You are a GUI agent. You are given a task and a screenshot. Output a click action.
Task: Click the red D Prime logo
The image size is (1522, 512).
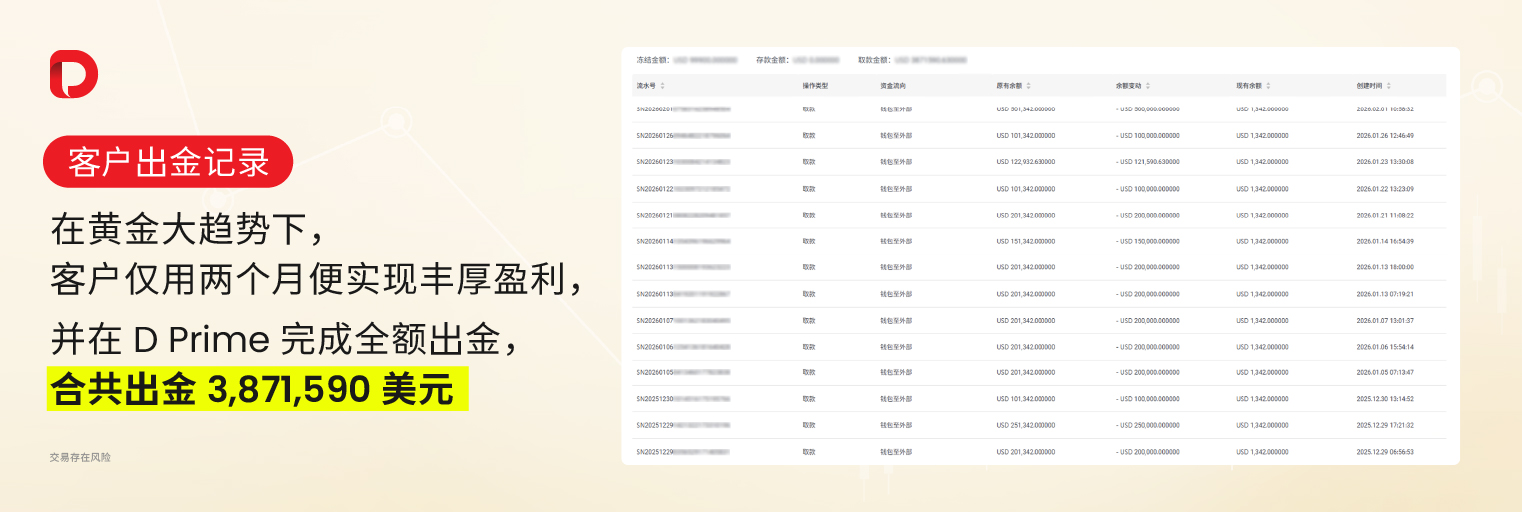[74, 75]
